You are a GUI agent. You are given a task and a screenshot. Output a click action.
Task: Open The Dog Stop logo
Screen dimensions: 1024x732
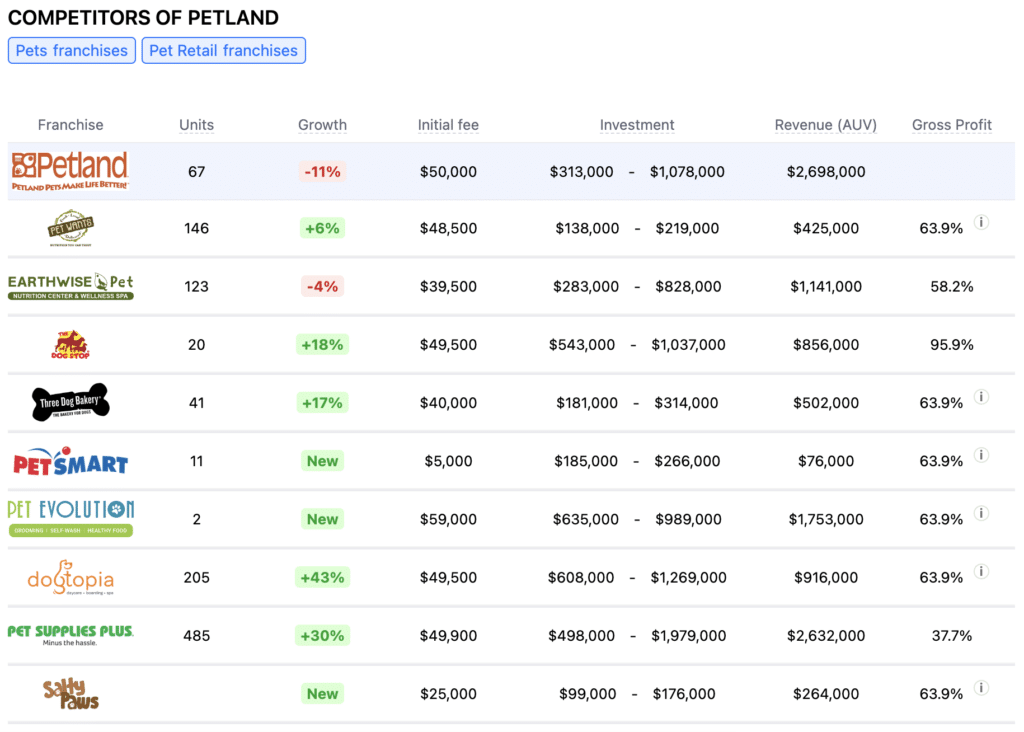71,344
